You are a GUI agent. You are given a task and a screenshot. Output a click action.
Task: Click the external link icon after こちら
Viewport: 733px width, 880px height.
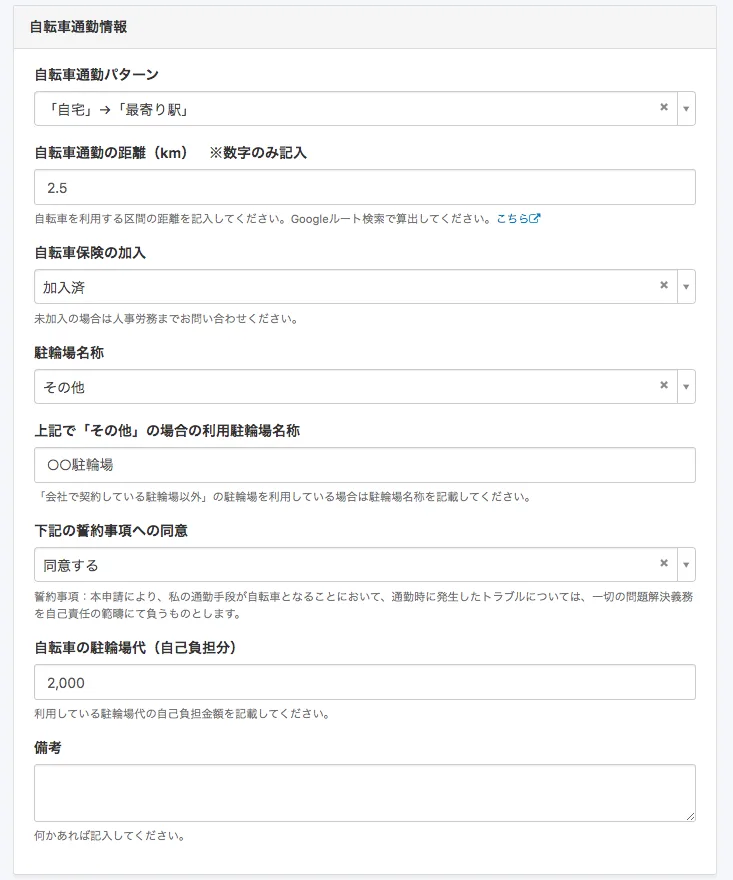point(535,218)
